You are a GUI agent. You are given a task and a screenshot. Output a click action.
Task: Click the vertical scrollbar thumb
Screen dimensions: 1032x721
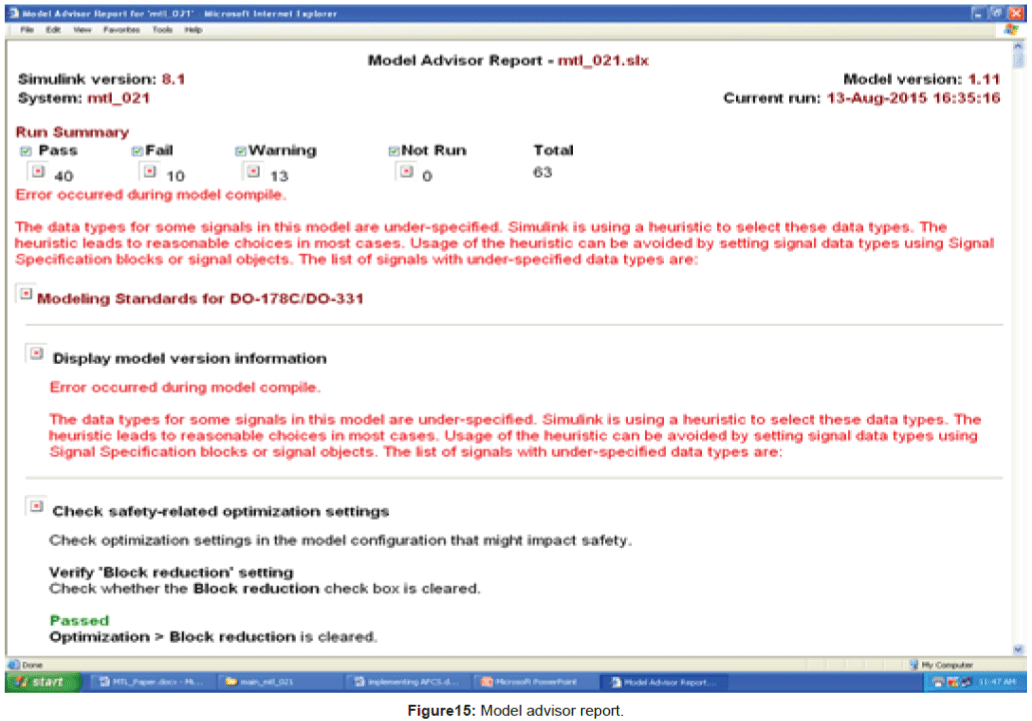pos(1019,60)
